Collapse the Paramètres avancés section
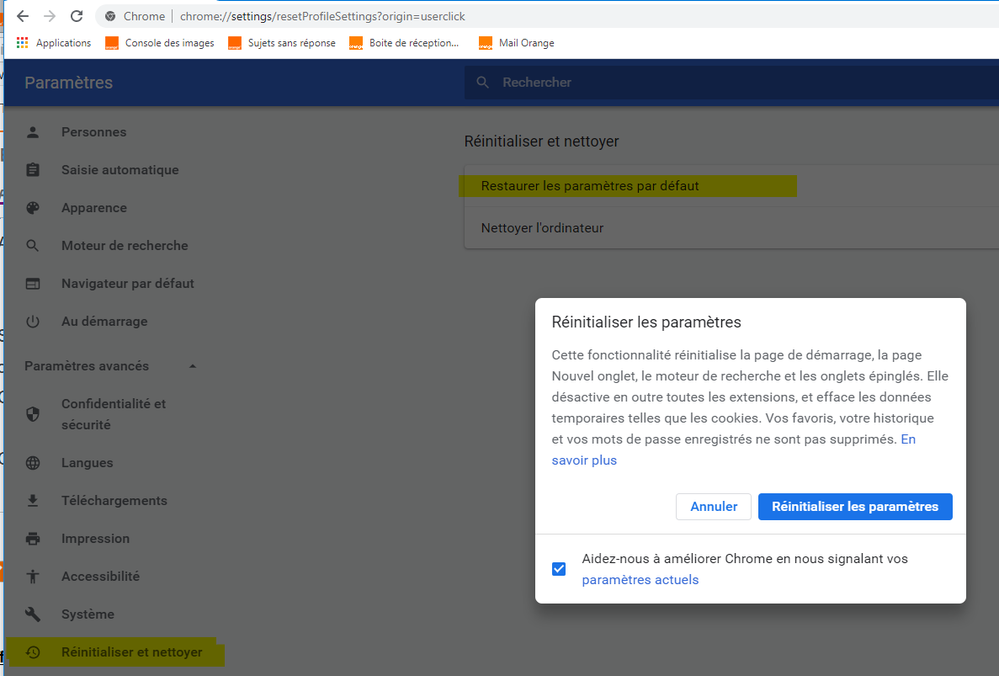Viewport: 999px width, 676px height. [193, 366]
